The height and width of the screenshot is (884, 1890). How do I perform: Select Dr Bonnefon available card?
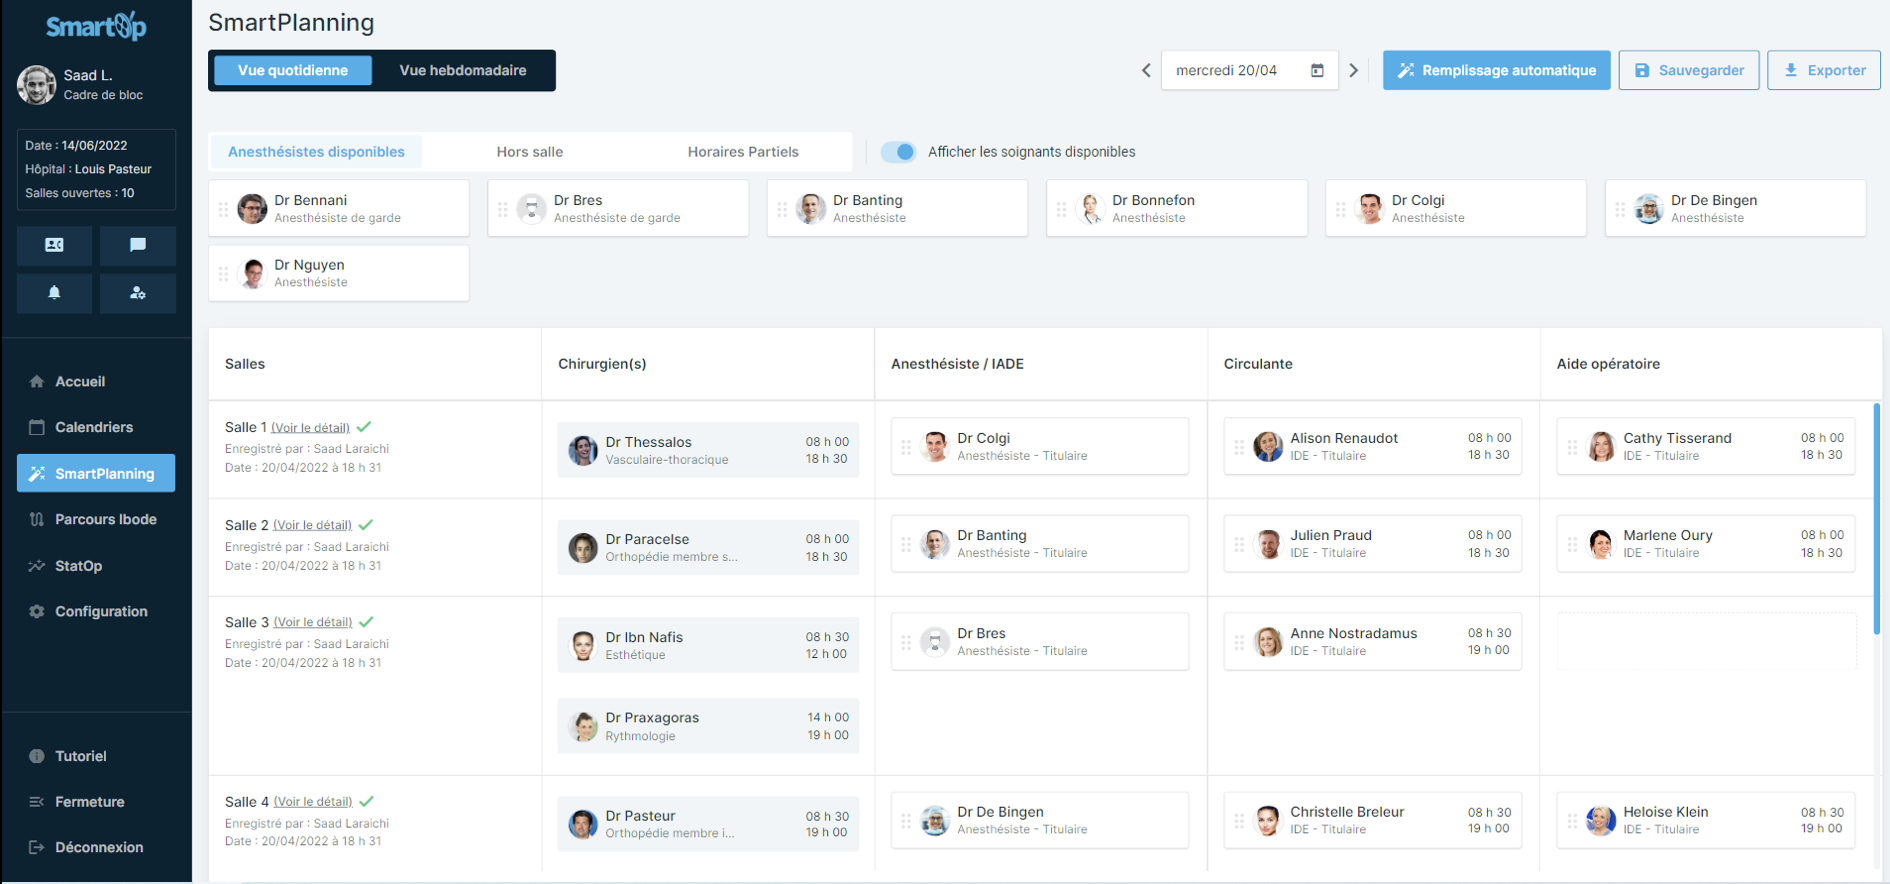click(1176, 208)
